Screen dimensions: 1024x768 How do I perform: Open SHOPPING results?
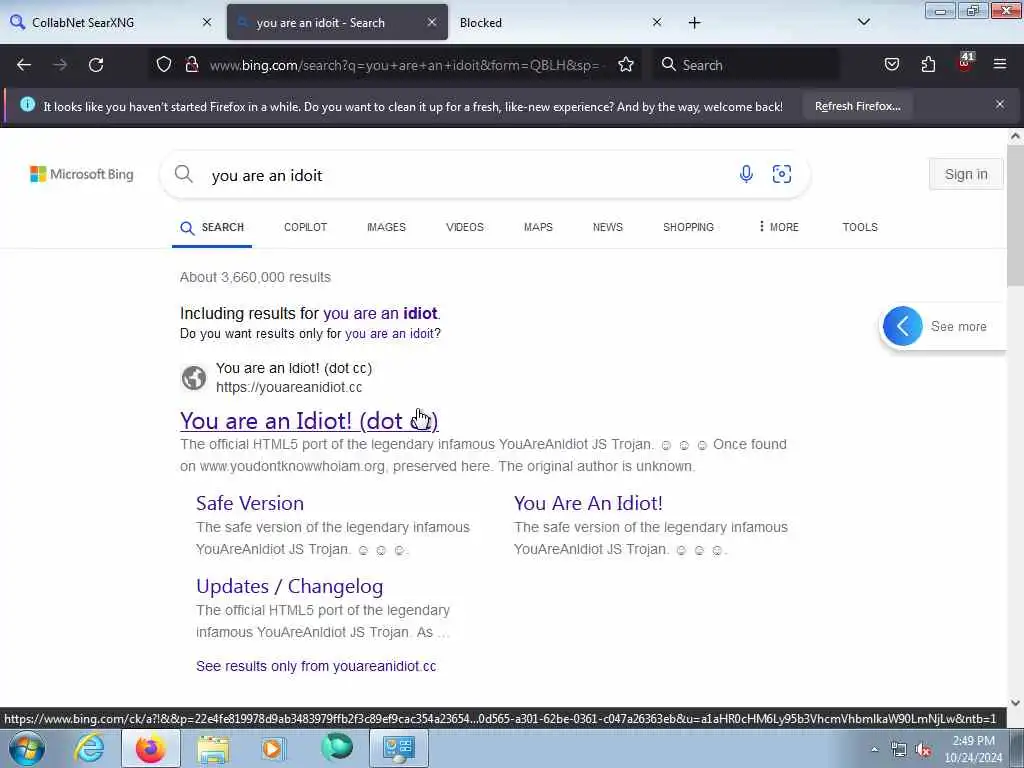tap(688, 227)
